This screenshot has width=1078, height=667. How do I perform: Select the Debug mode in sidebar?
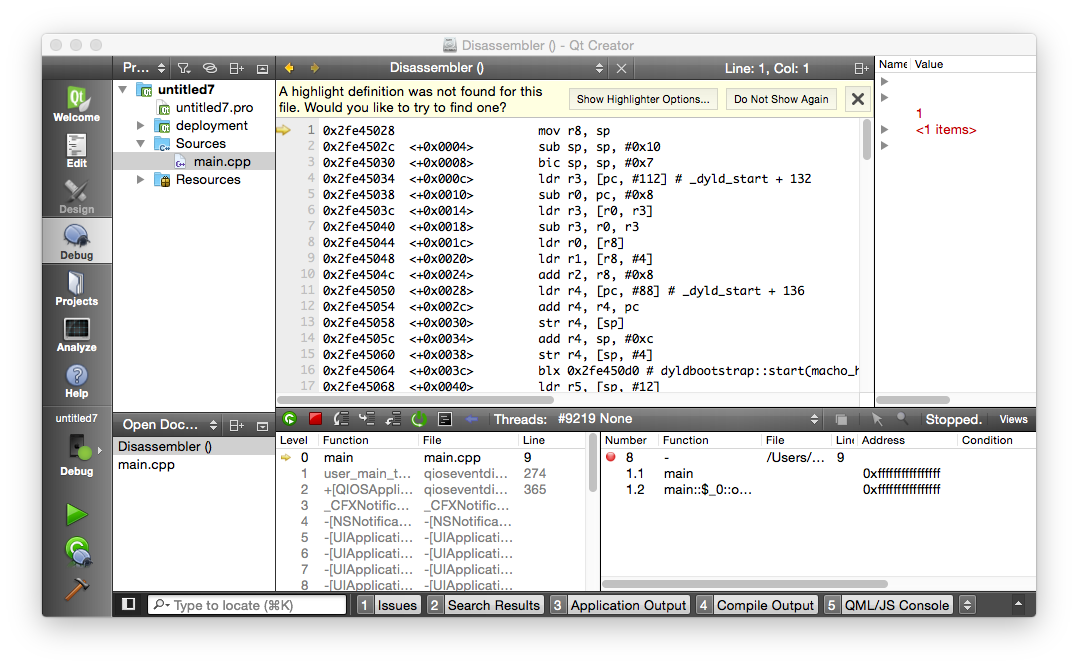[x=76, y=241]
